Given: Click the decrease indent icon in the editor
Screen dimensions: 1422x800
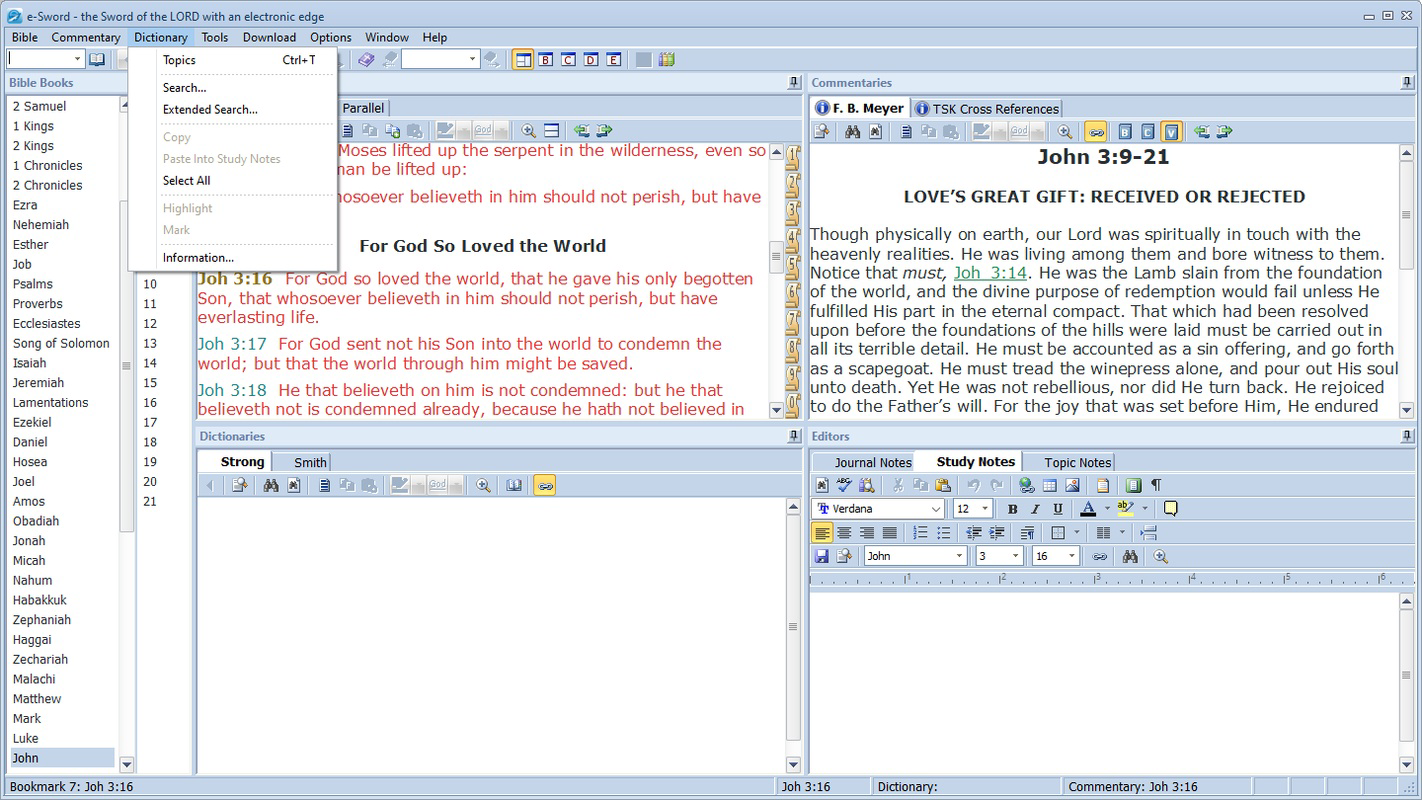Looking at the screenshot, I should tap(974, 533).
